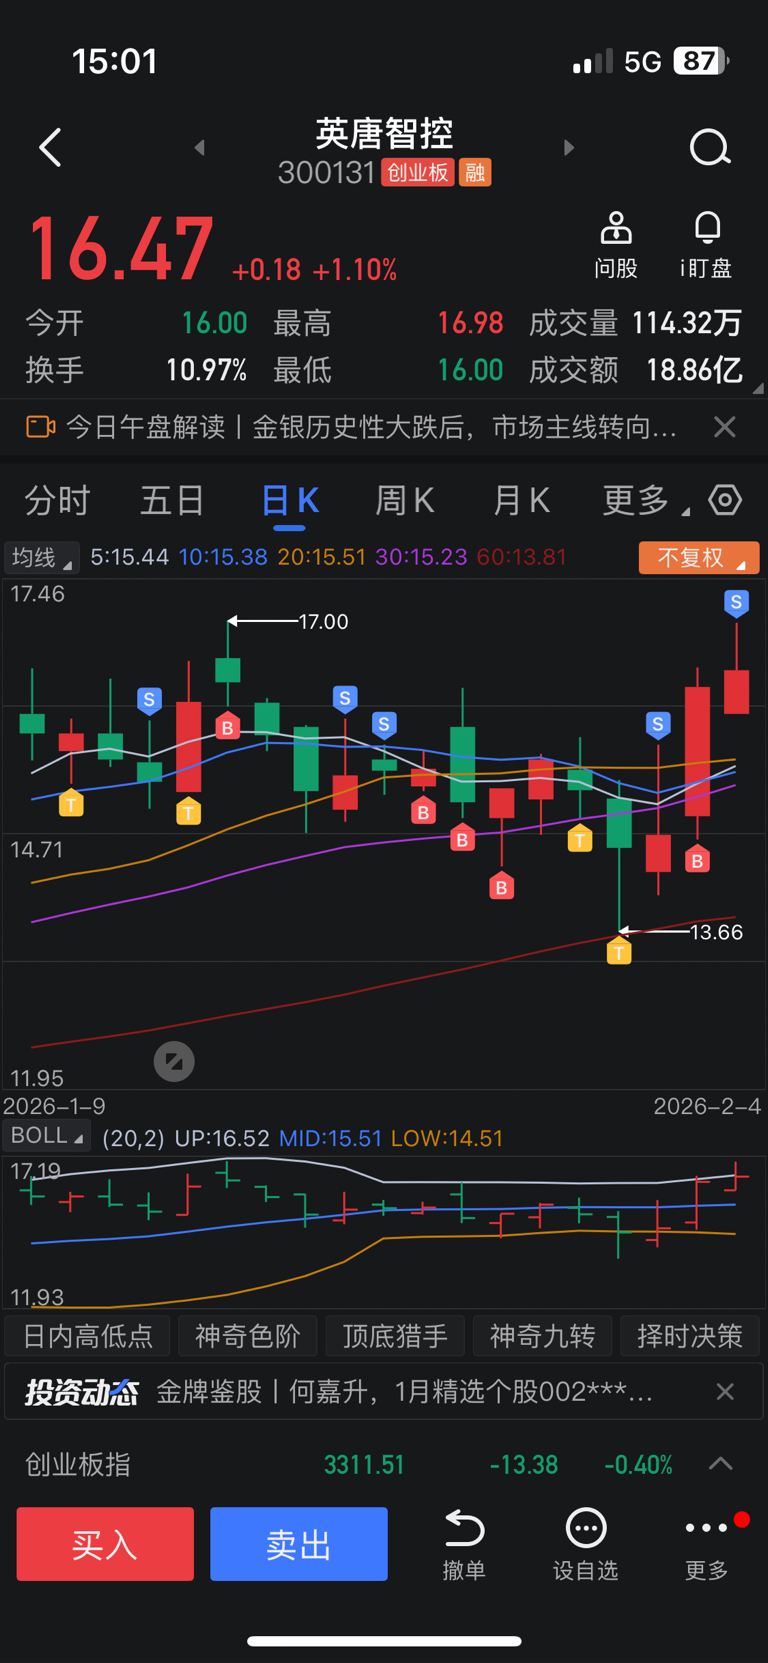The image size is (768, 1663).
Task: Open the BOLL indicator dropdown
Action: 46,1136
